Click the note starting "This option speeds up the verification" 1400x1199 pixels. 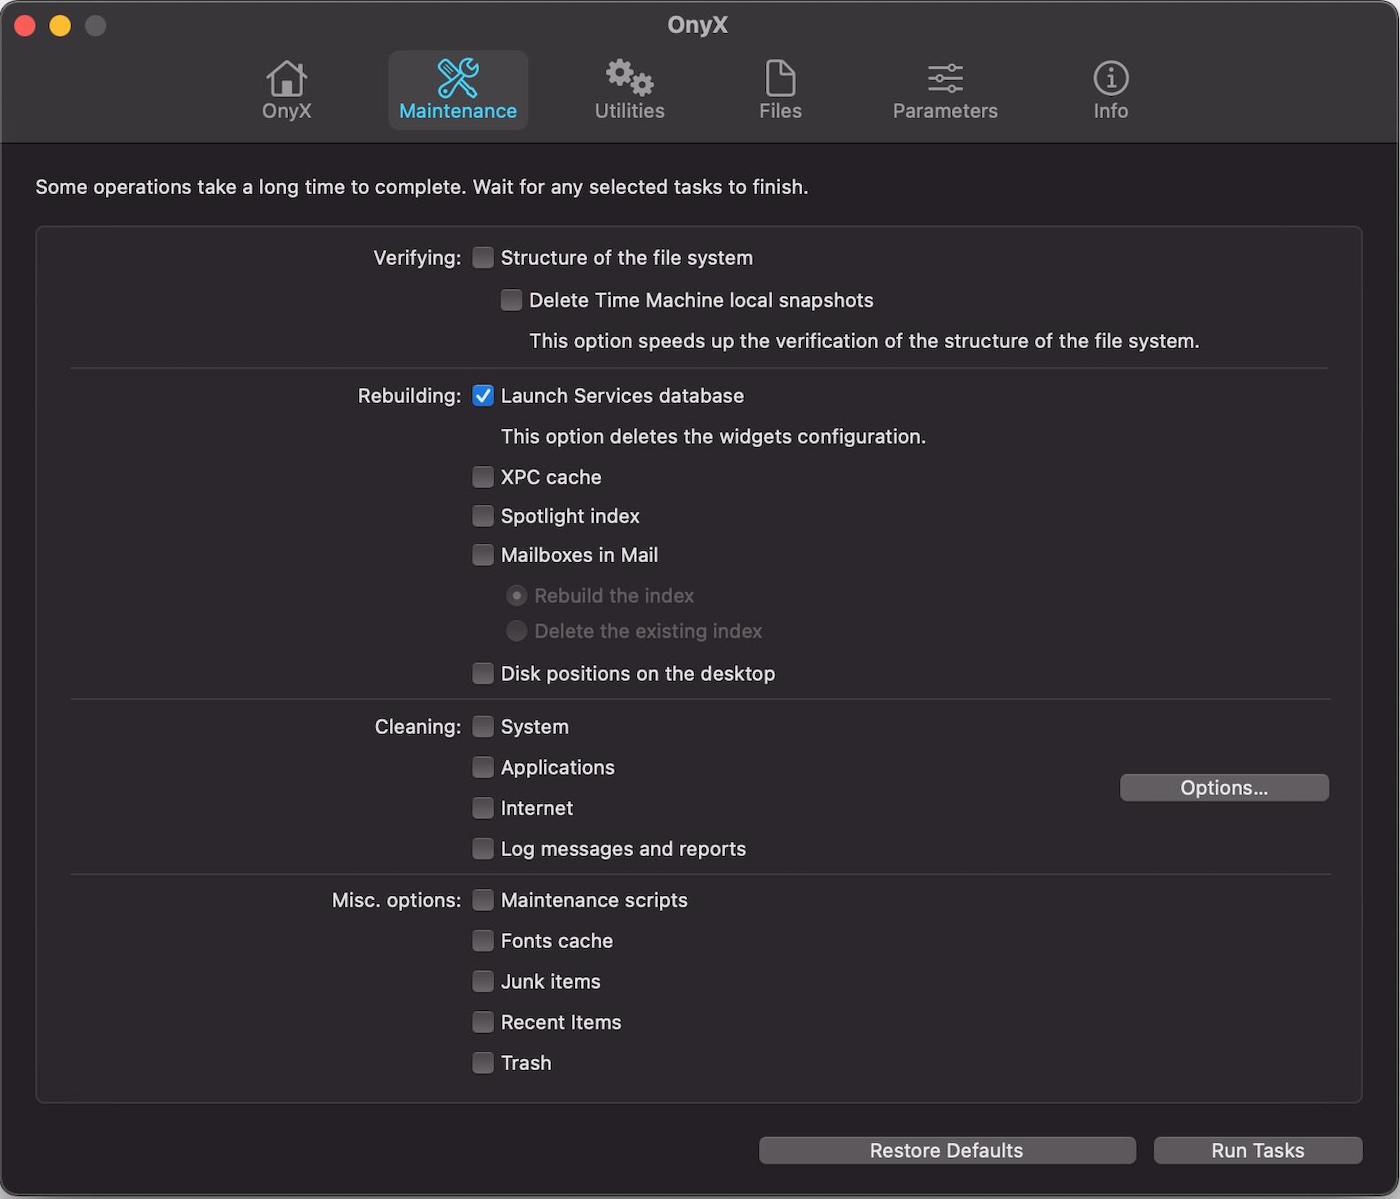[864, 341]
